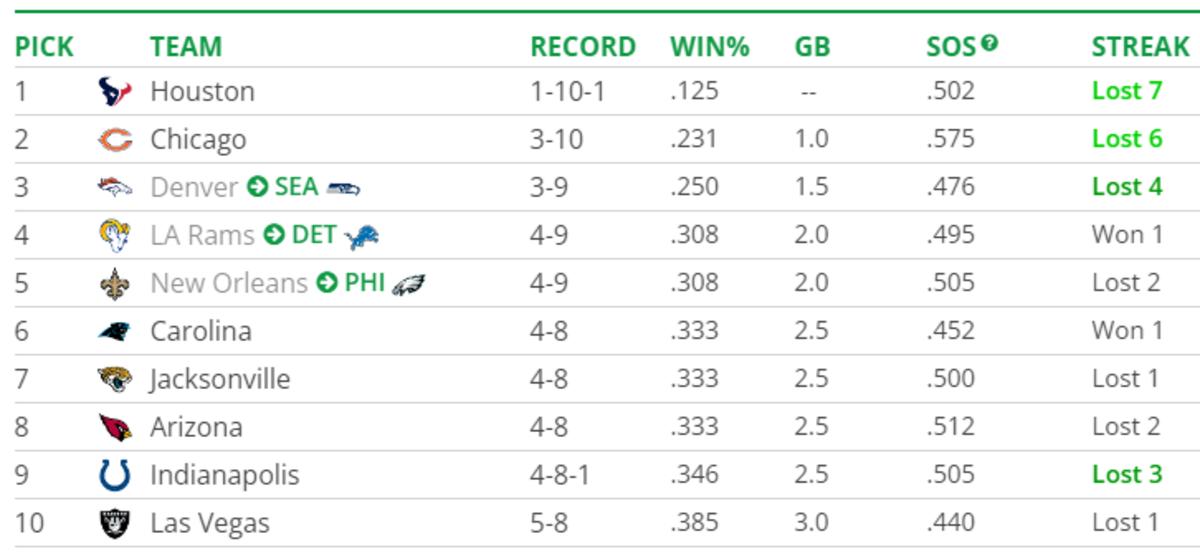
Task: Open the Jacksonville team link
Action: click(x=220, y=380)
